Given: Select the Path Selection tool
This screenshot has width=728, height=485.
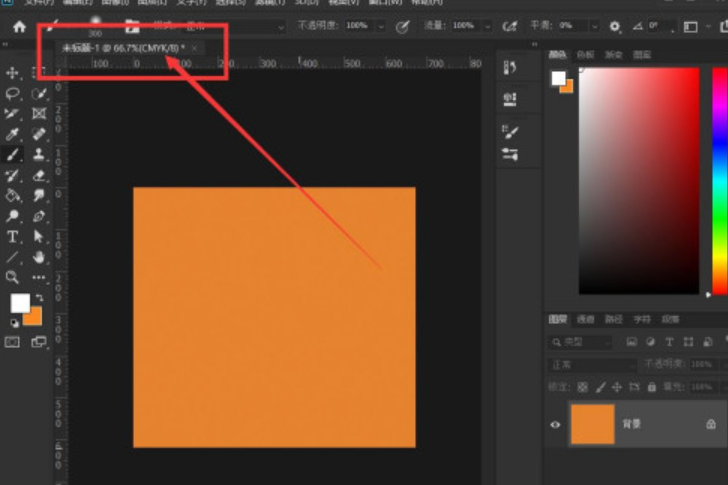Looking at the screenshot, I should [39, 237].
